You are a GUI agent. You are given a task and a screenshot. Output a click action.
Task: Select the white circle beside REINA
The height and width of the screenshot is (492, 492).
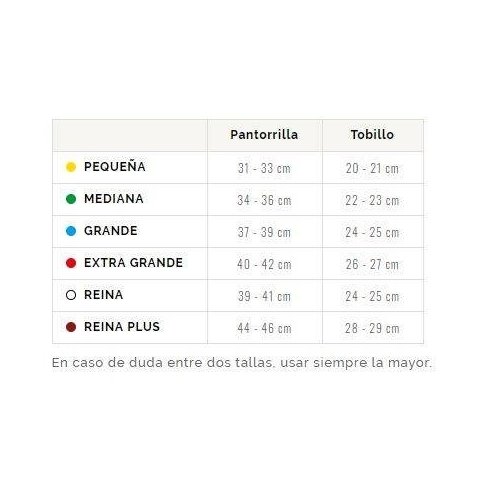pos(71,295)
